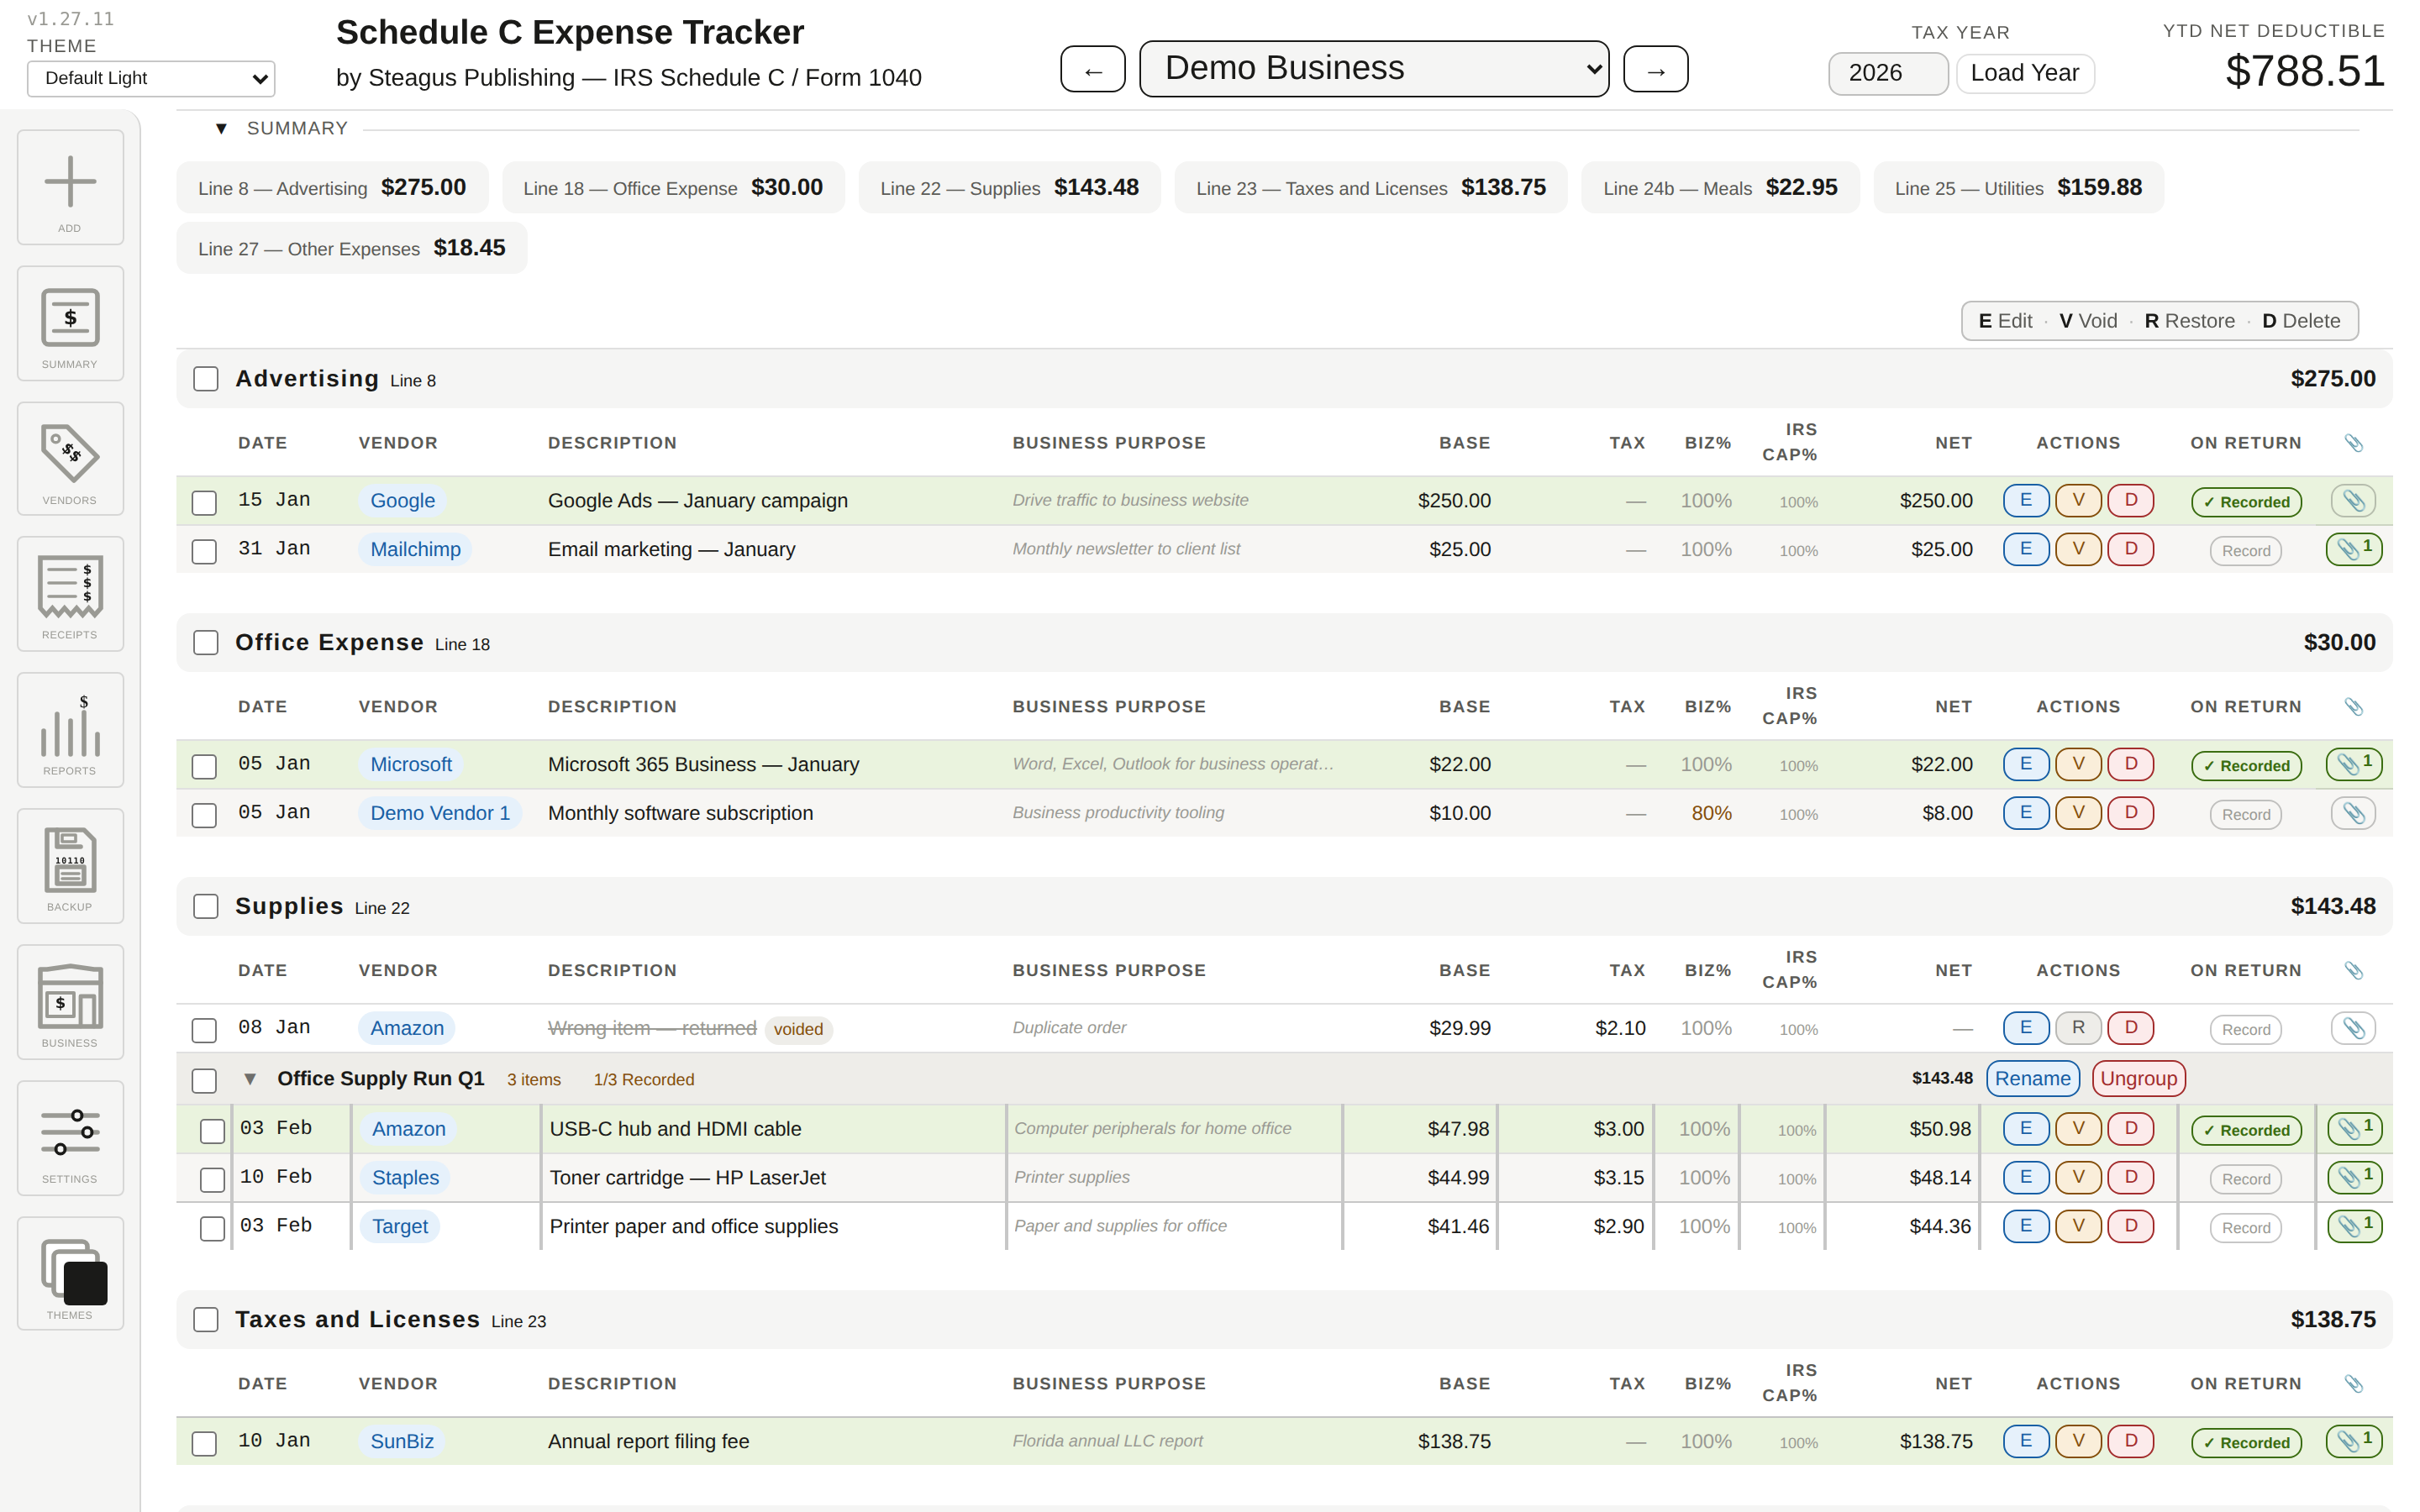Open the SunBiz vendor link

click(402, 1442)
